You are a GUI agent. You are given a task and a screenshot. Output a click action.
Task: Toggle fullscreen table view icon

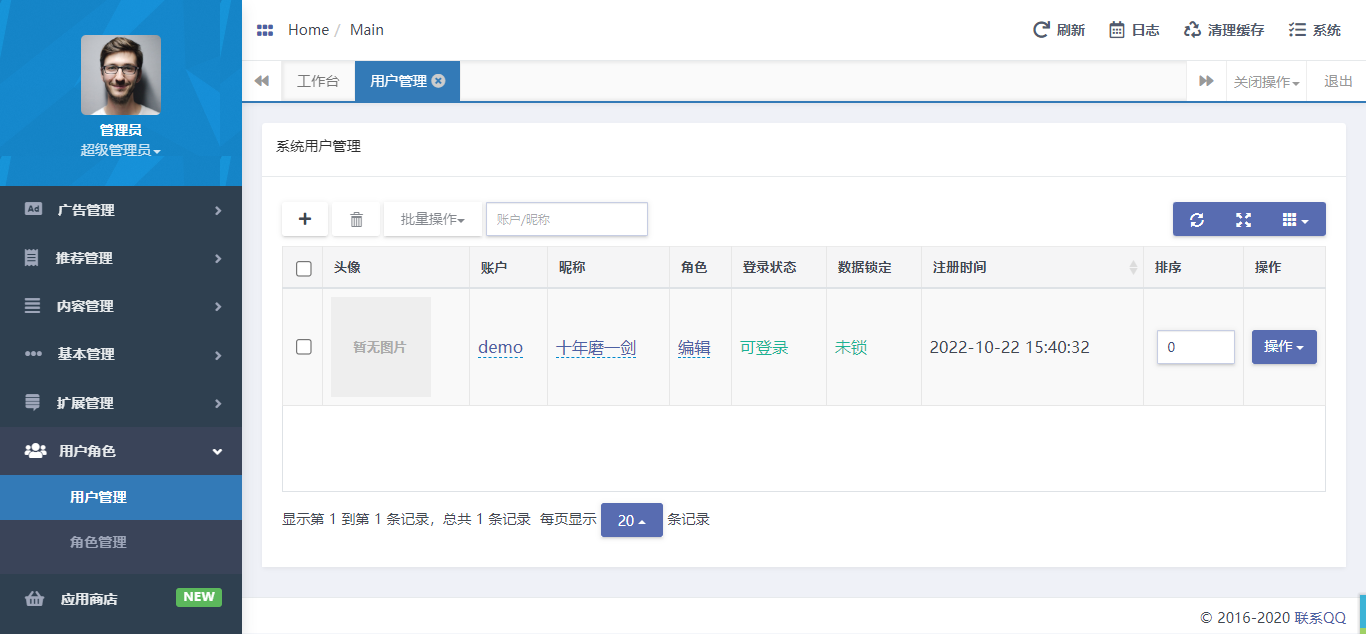pos(1243,219)
